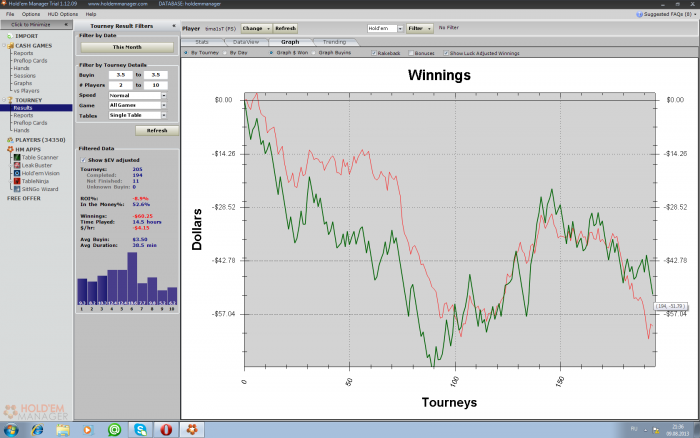Select Graphs under Cash Games

(23, 83)
